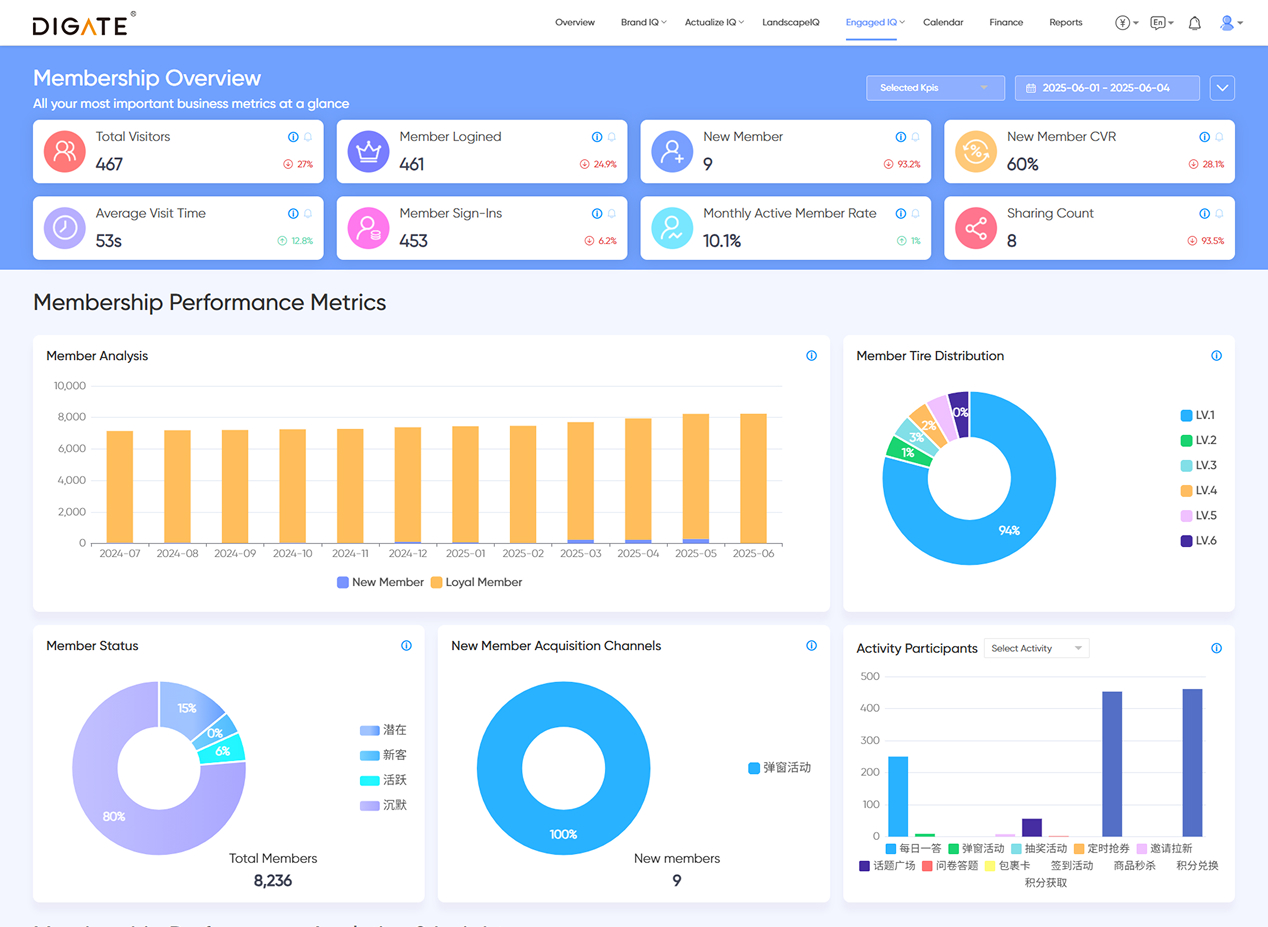The width and height of the screenshot is (1268, 927).
Task: Click the 话题广场 legend entry
Action: (x=887, y=866)
